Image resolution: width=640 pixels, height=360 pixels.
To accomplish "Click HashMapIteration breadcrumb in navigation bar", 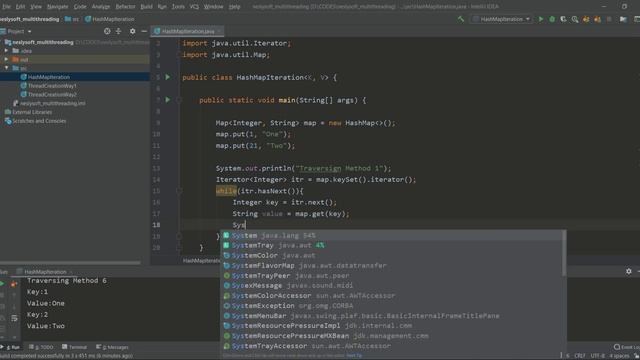I will pyautogui.click(x=109, y=19).
